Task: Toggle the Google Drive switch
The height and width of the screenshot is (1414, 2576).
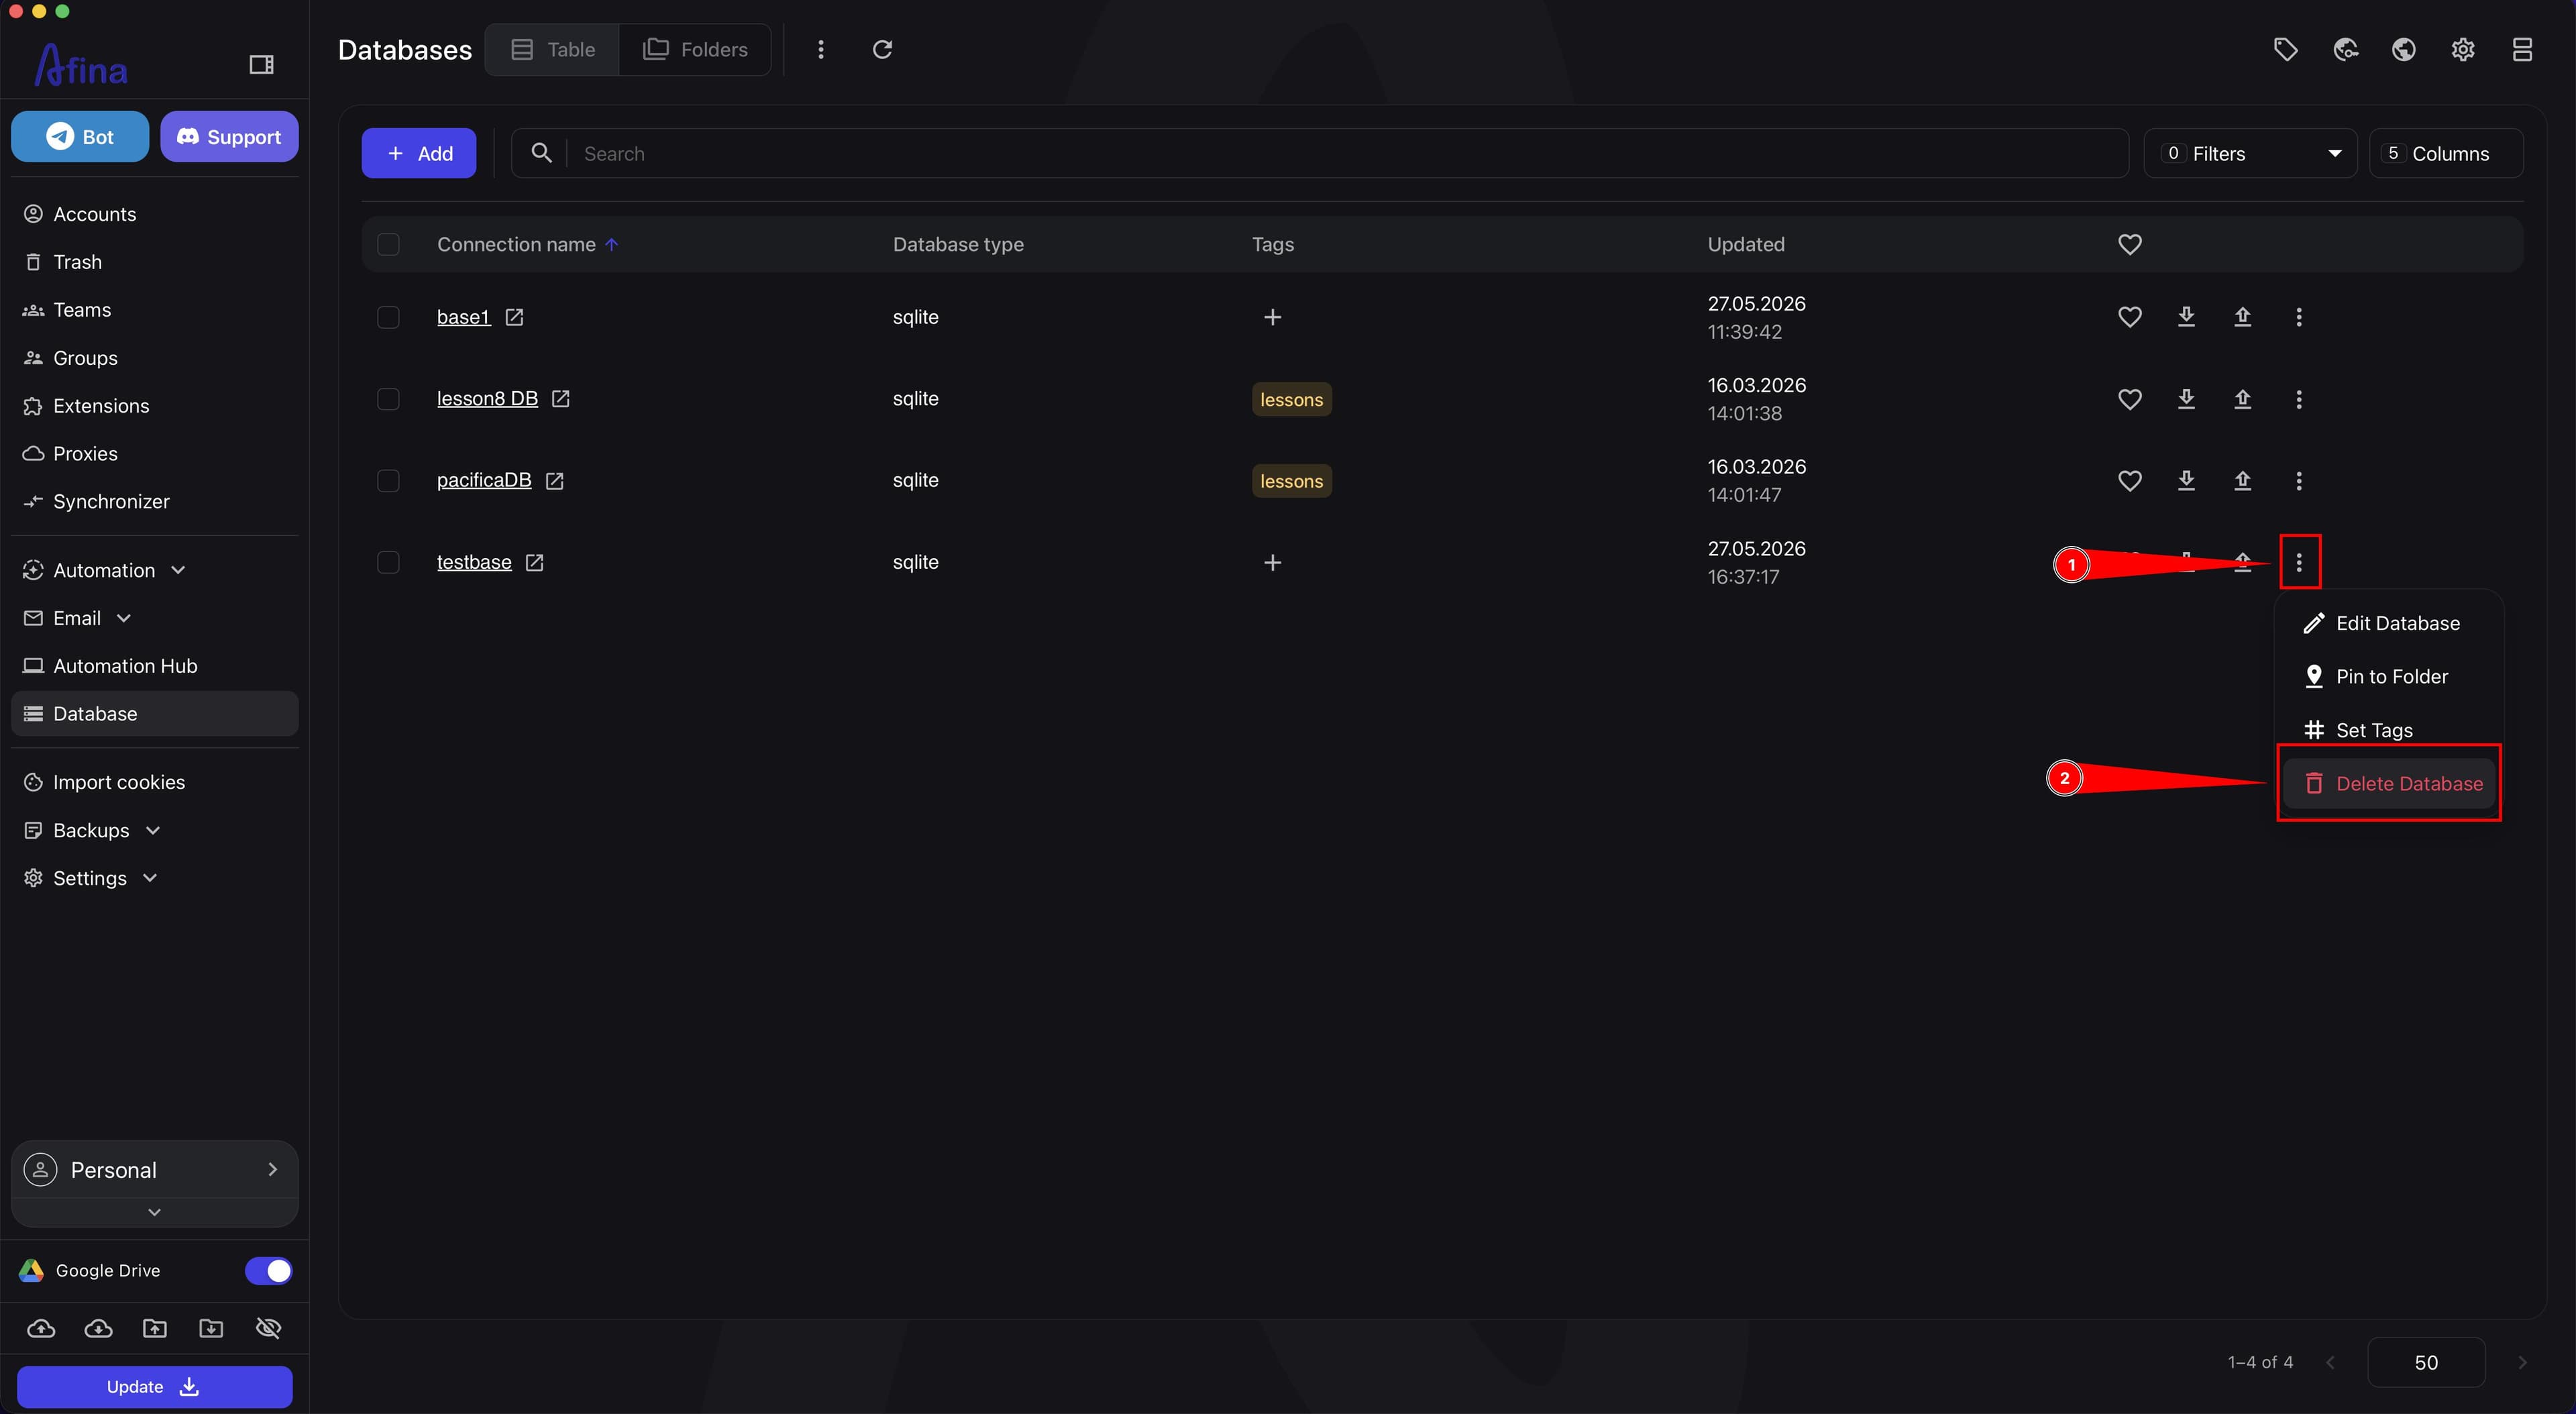Action: (x=268, y=1271)
